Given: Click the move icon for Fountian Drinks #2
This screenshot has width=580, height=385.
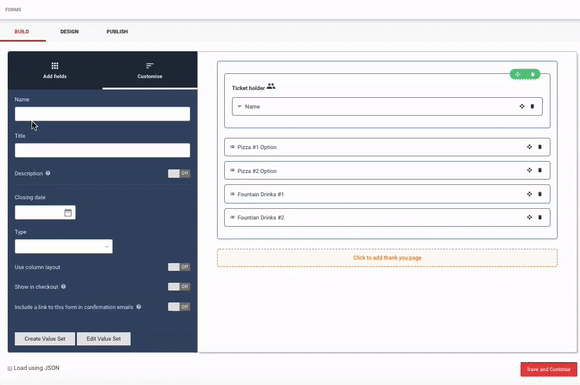Looking at the screenshot, I should (529, 217).
